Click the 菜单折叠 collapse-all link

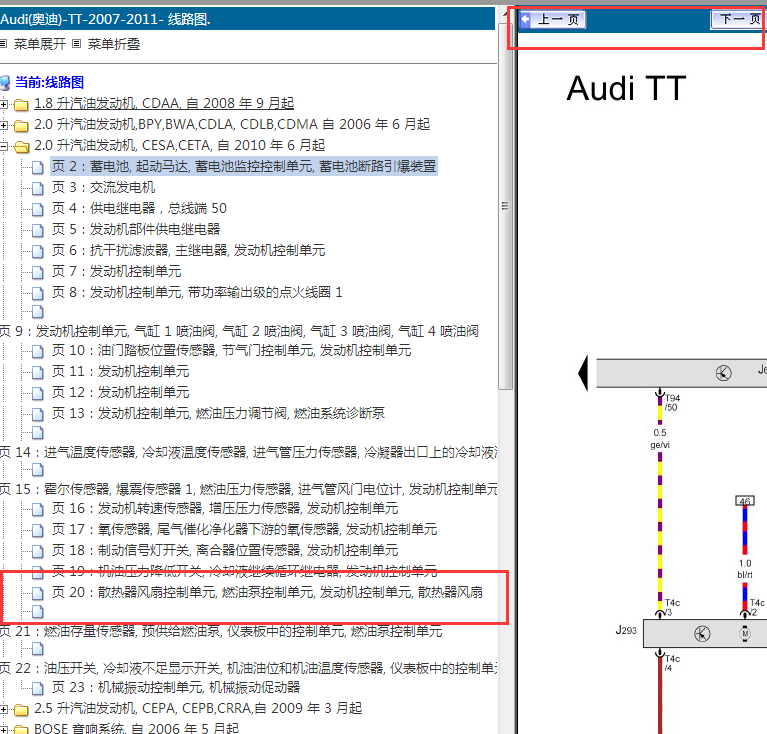[113, 44]
